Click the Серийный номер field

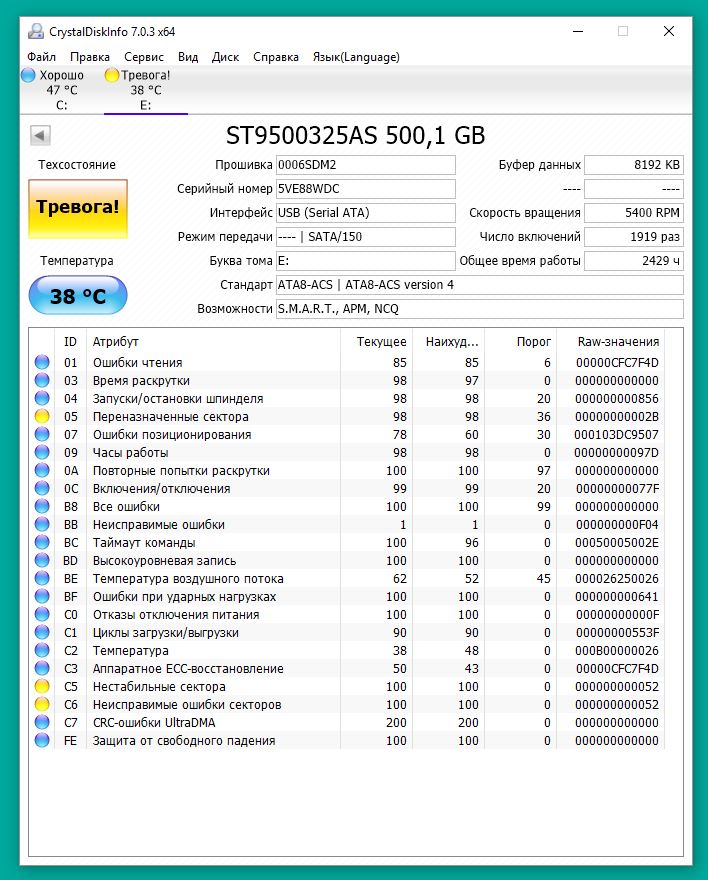pyautogui.click(x=365, y=189)
